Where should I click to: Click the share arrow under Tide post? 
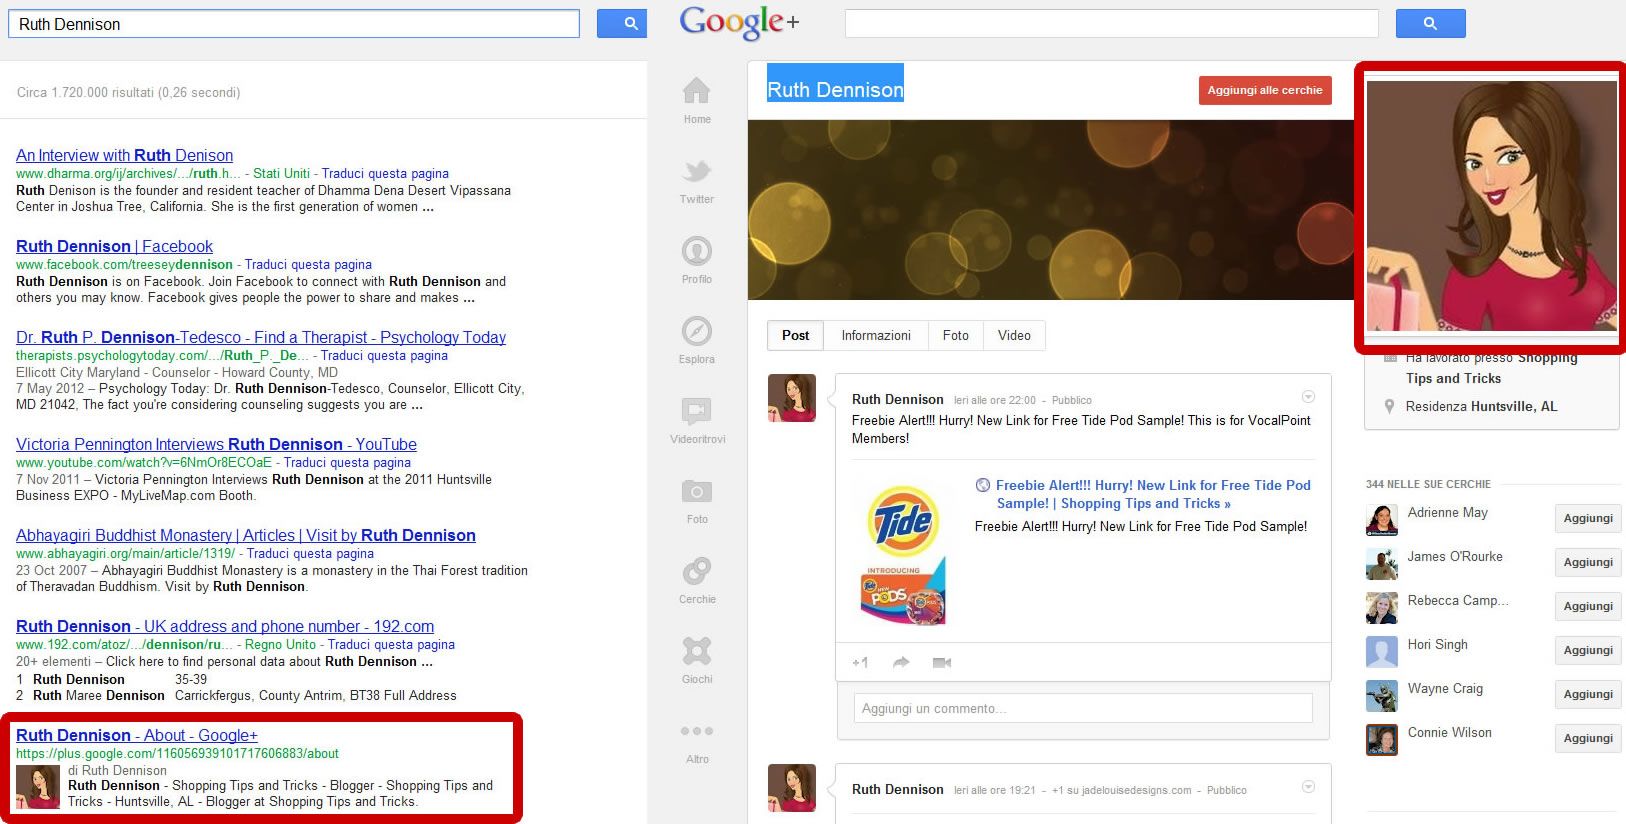pyautogui.click(x=901, y=662)
